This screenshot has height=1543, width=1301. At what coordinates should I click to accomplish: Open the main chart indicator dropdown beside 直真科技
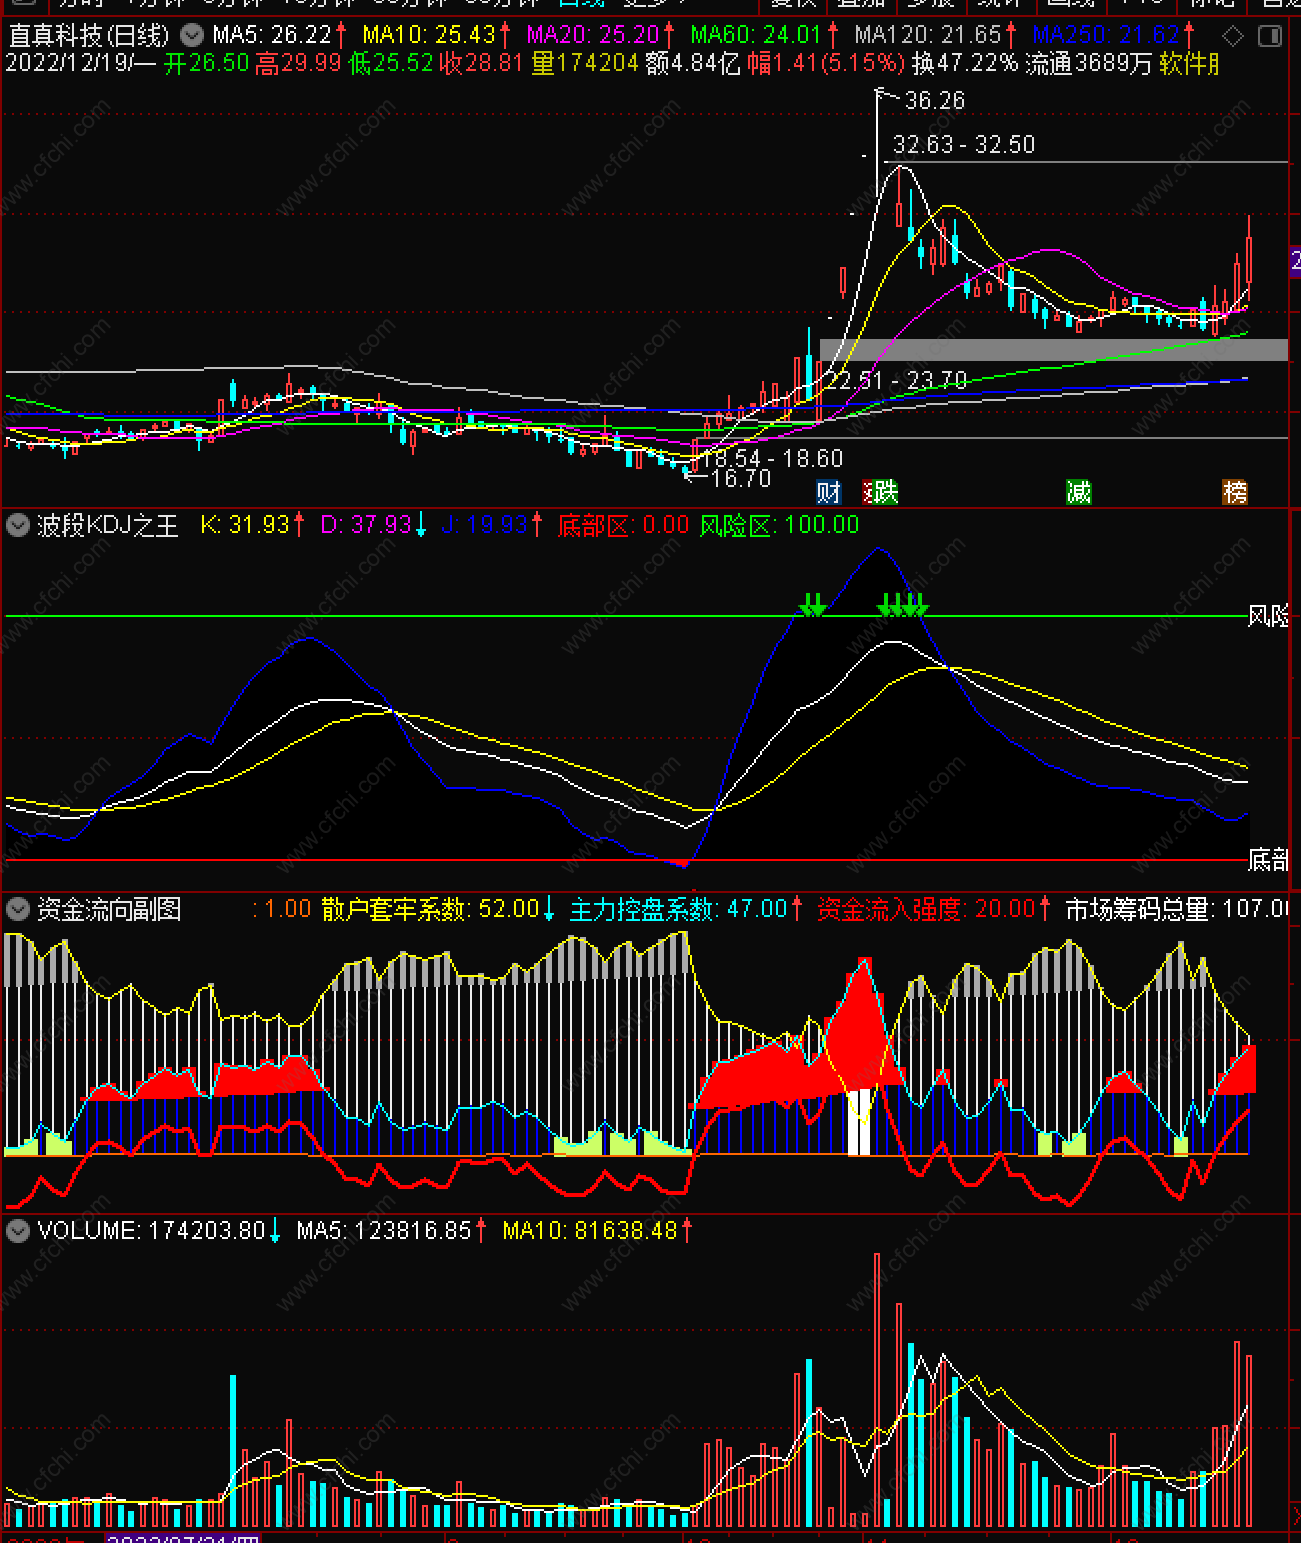pos(193,36)
